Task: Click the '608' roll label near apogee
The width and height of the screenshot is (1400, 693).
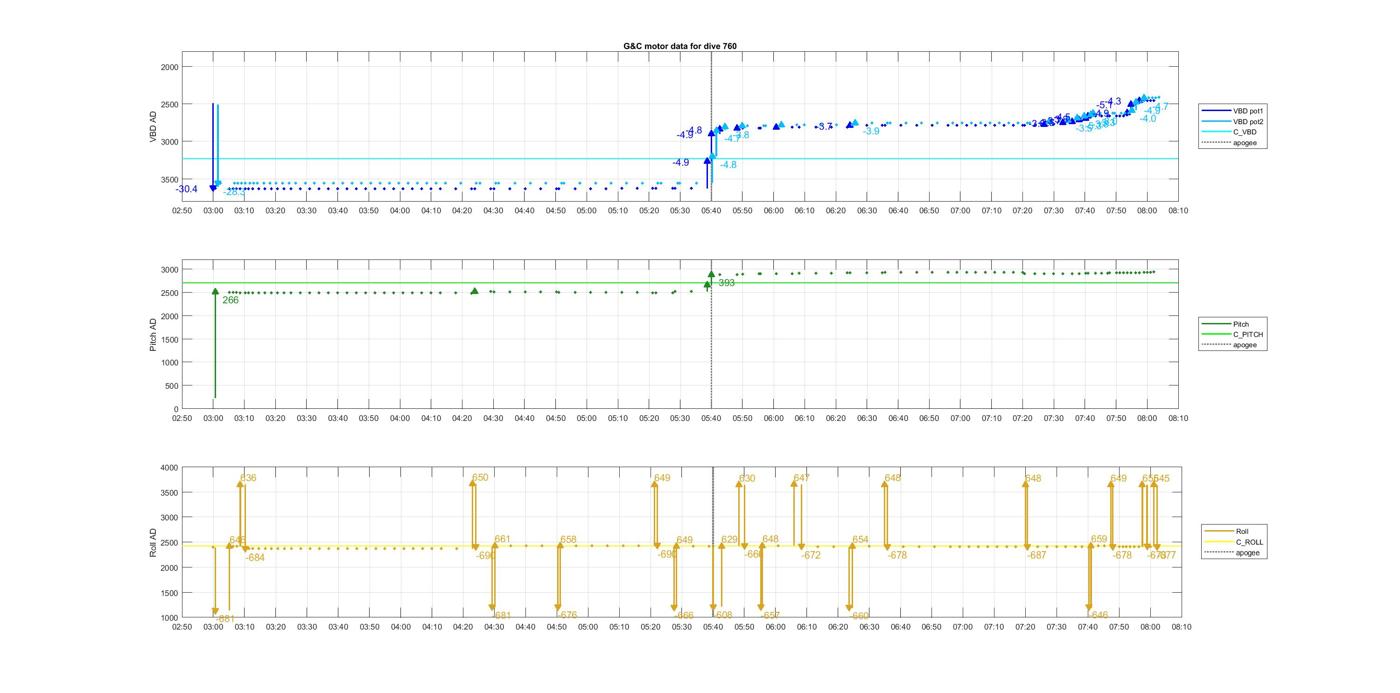Action: [724, 615]
